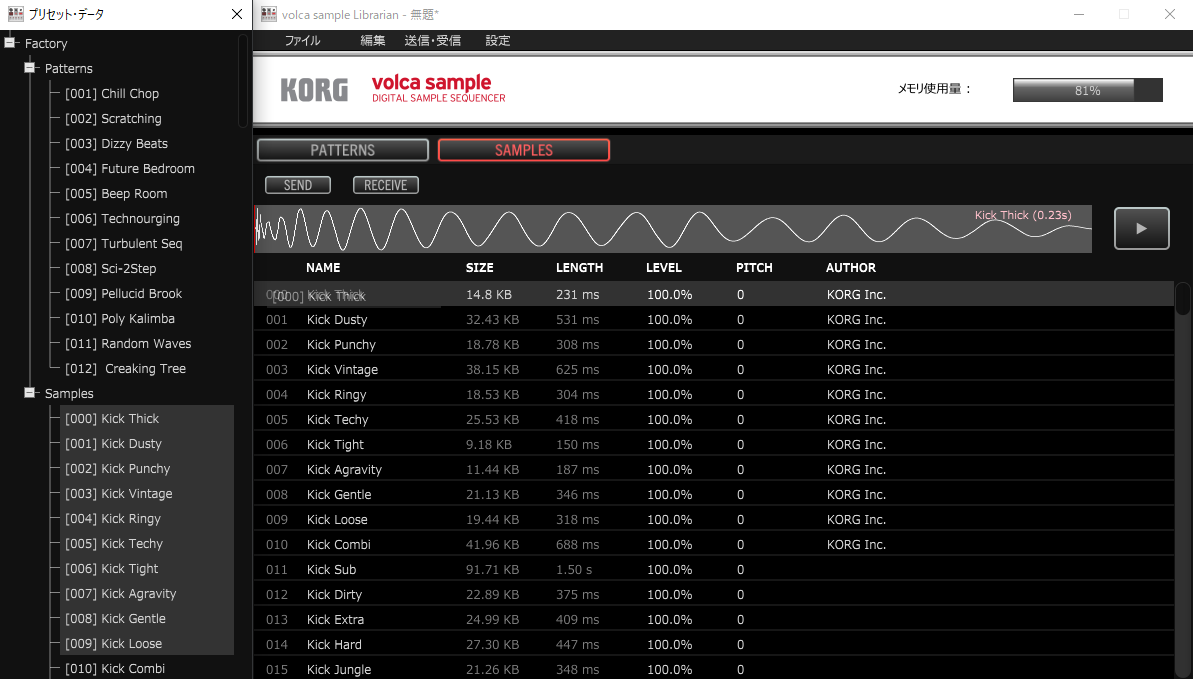Select [001] Chill Chop pattern
The image size is (1193, 679).
112,94
